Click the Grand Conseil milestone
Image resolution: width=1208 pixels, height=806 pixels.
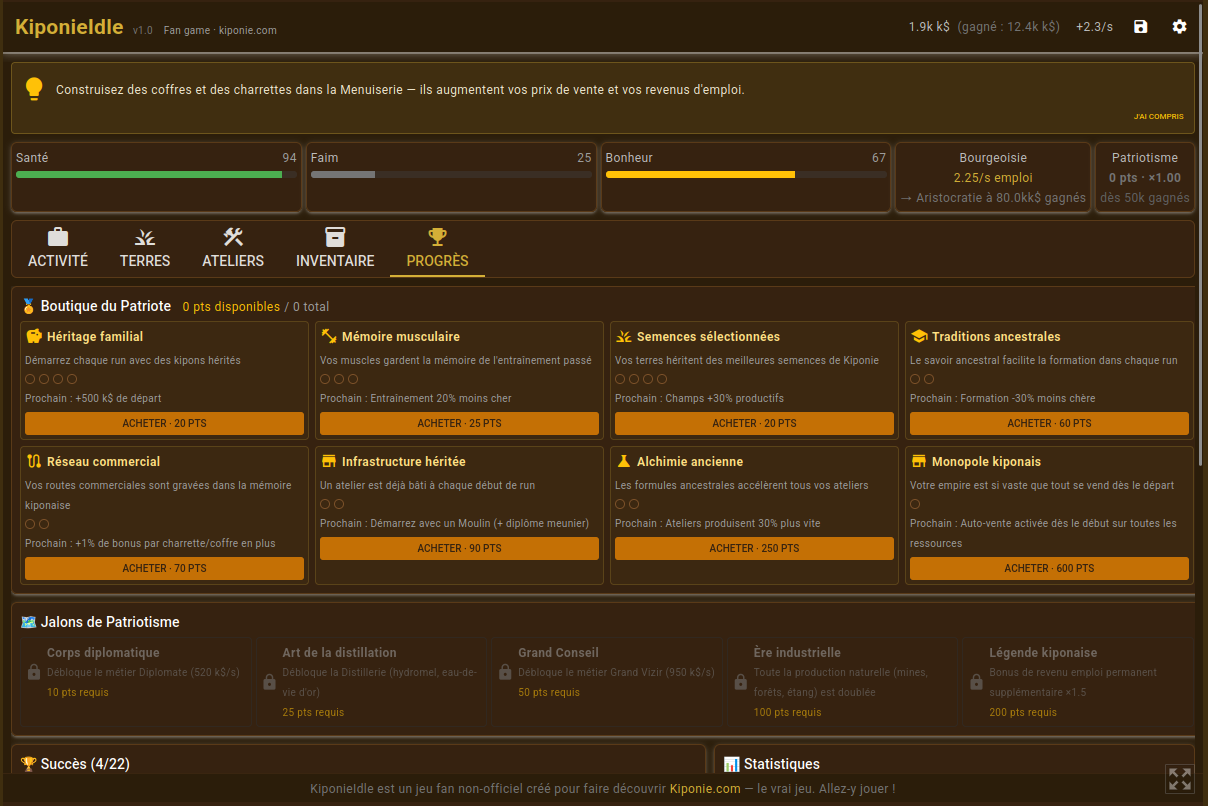pos(605,682)
